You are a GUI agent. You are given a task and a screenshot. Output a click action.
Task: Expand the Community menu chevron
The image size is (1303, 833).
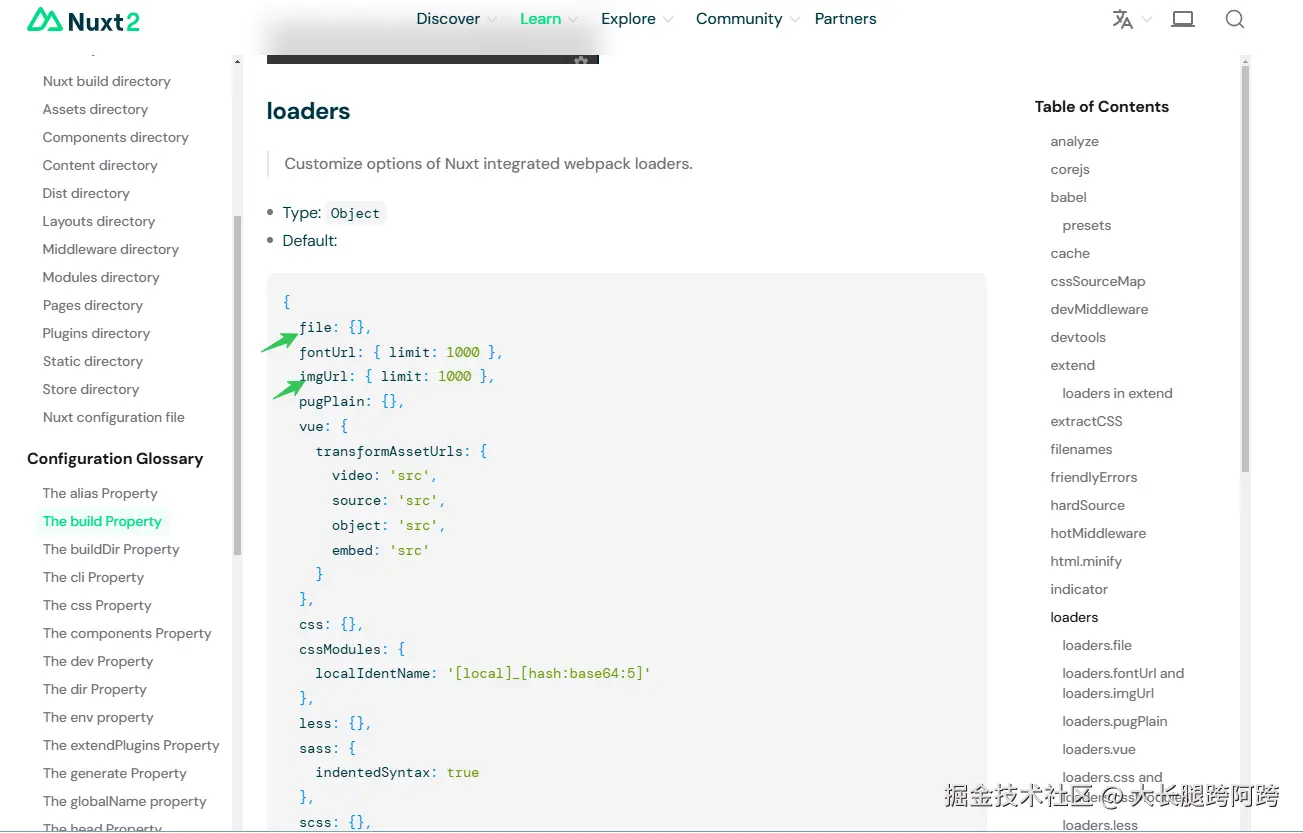[795, 19]
